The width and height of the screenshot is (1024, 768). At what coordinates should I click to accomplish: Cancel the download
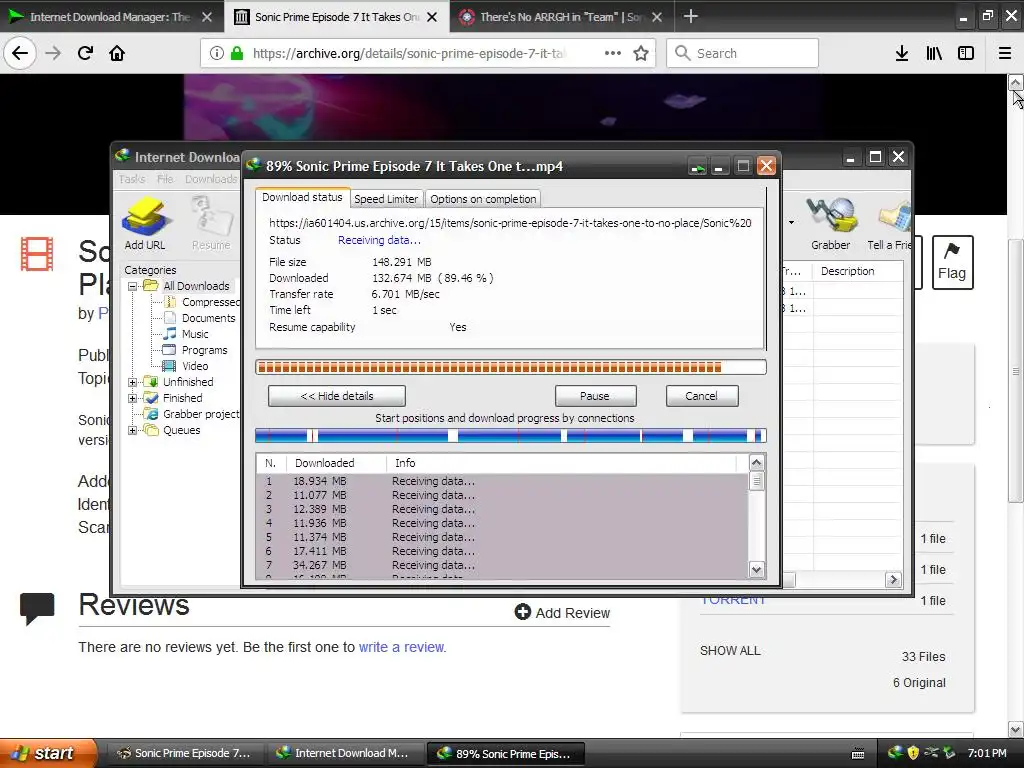point(701,396)
